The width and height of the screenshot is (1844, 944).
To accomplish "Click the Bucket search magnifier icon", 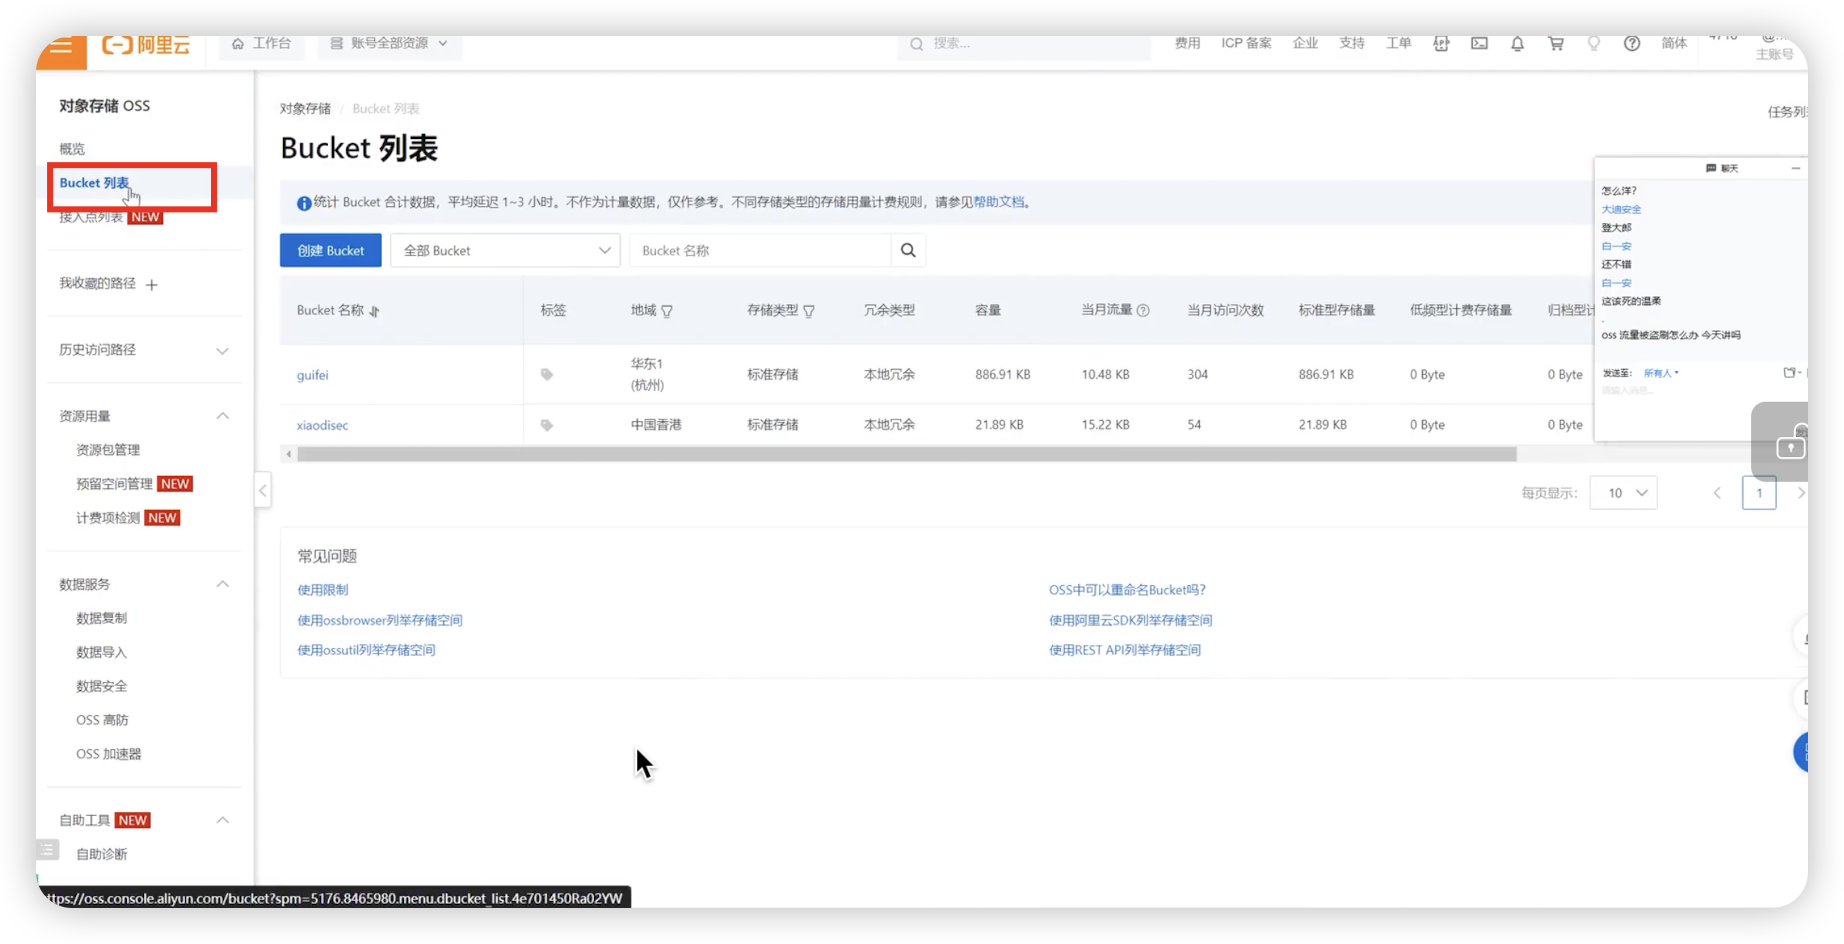I will 908,251.
